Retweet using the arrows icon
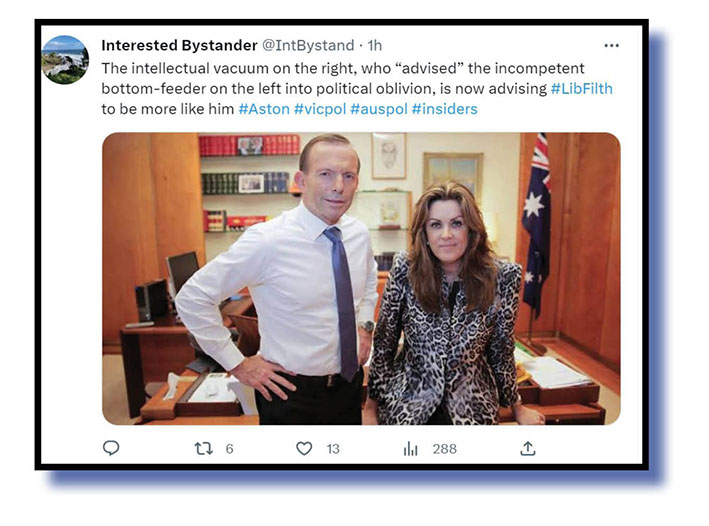 (203, 449)
